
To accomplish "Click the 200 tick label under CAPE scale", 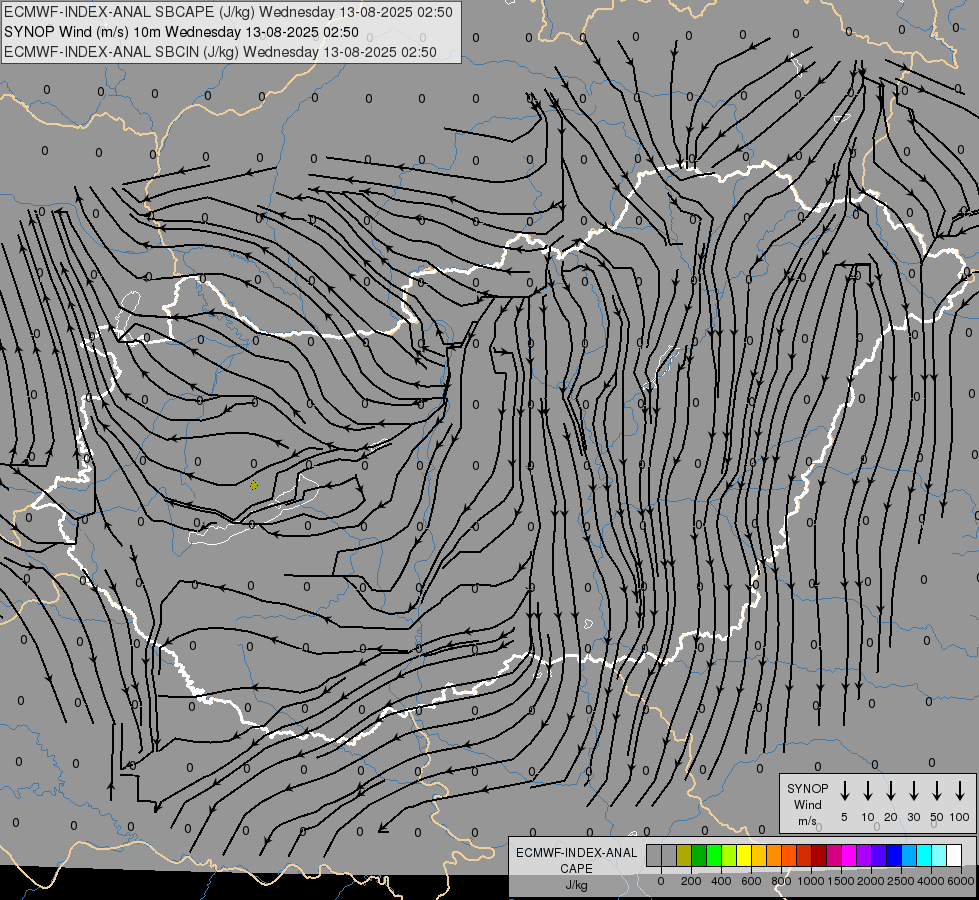I will tap(691, 881).
